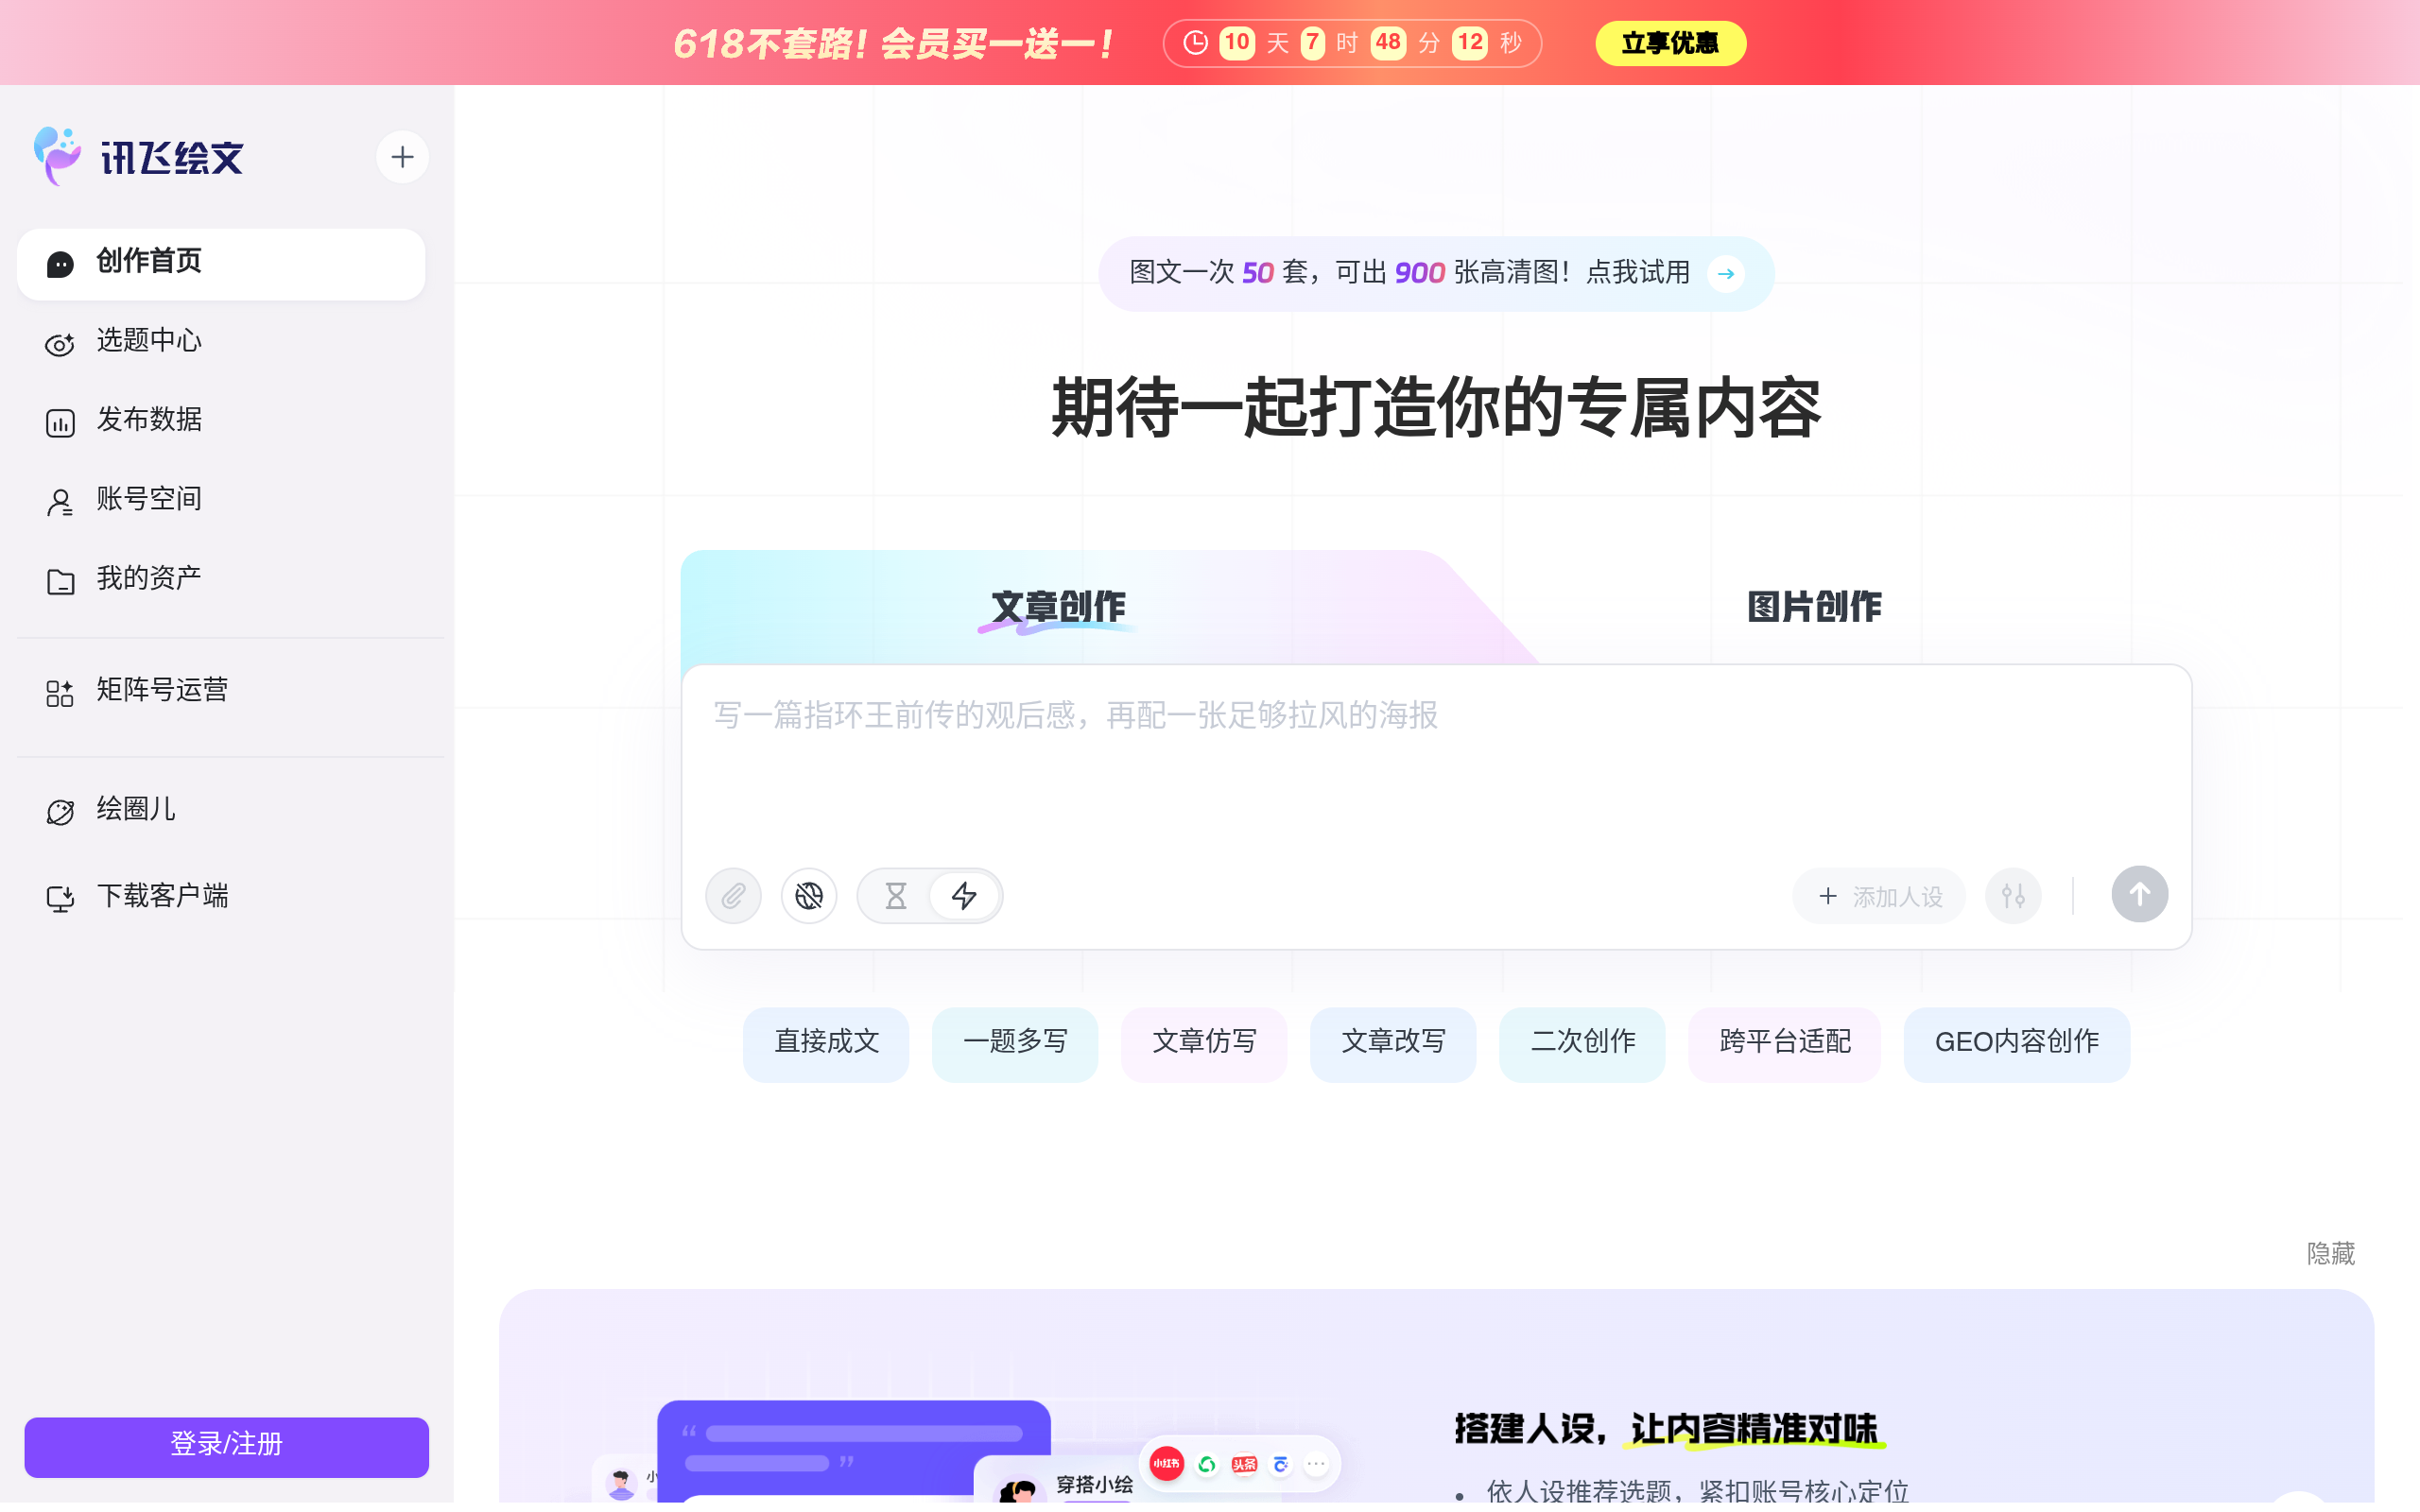
Task: Switch to the 图片创作 tab
Action: (1814, 607)
